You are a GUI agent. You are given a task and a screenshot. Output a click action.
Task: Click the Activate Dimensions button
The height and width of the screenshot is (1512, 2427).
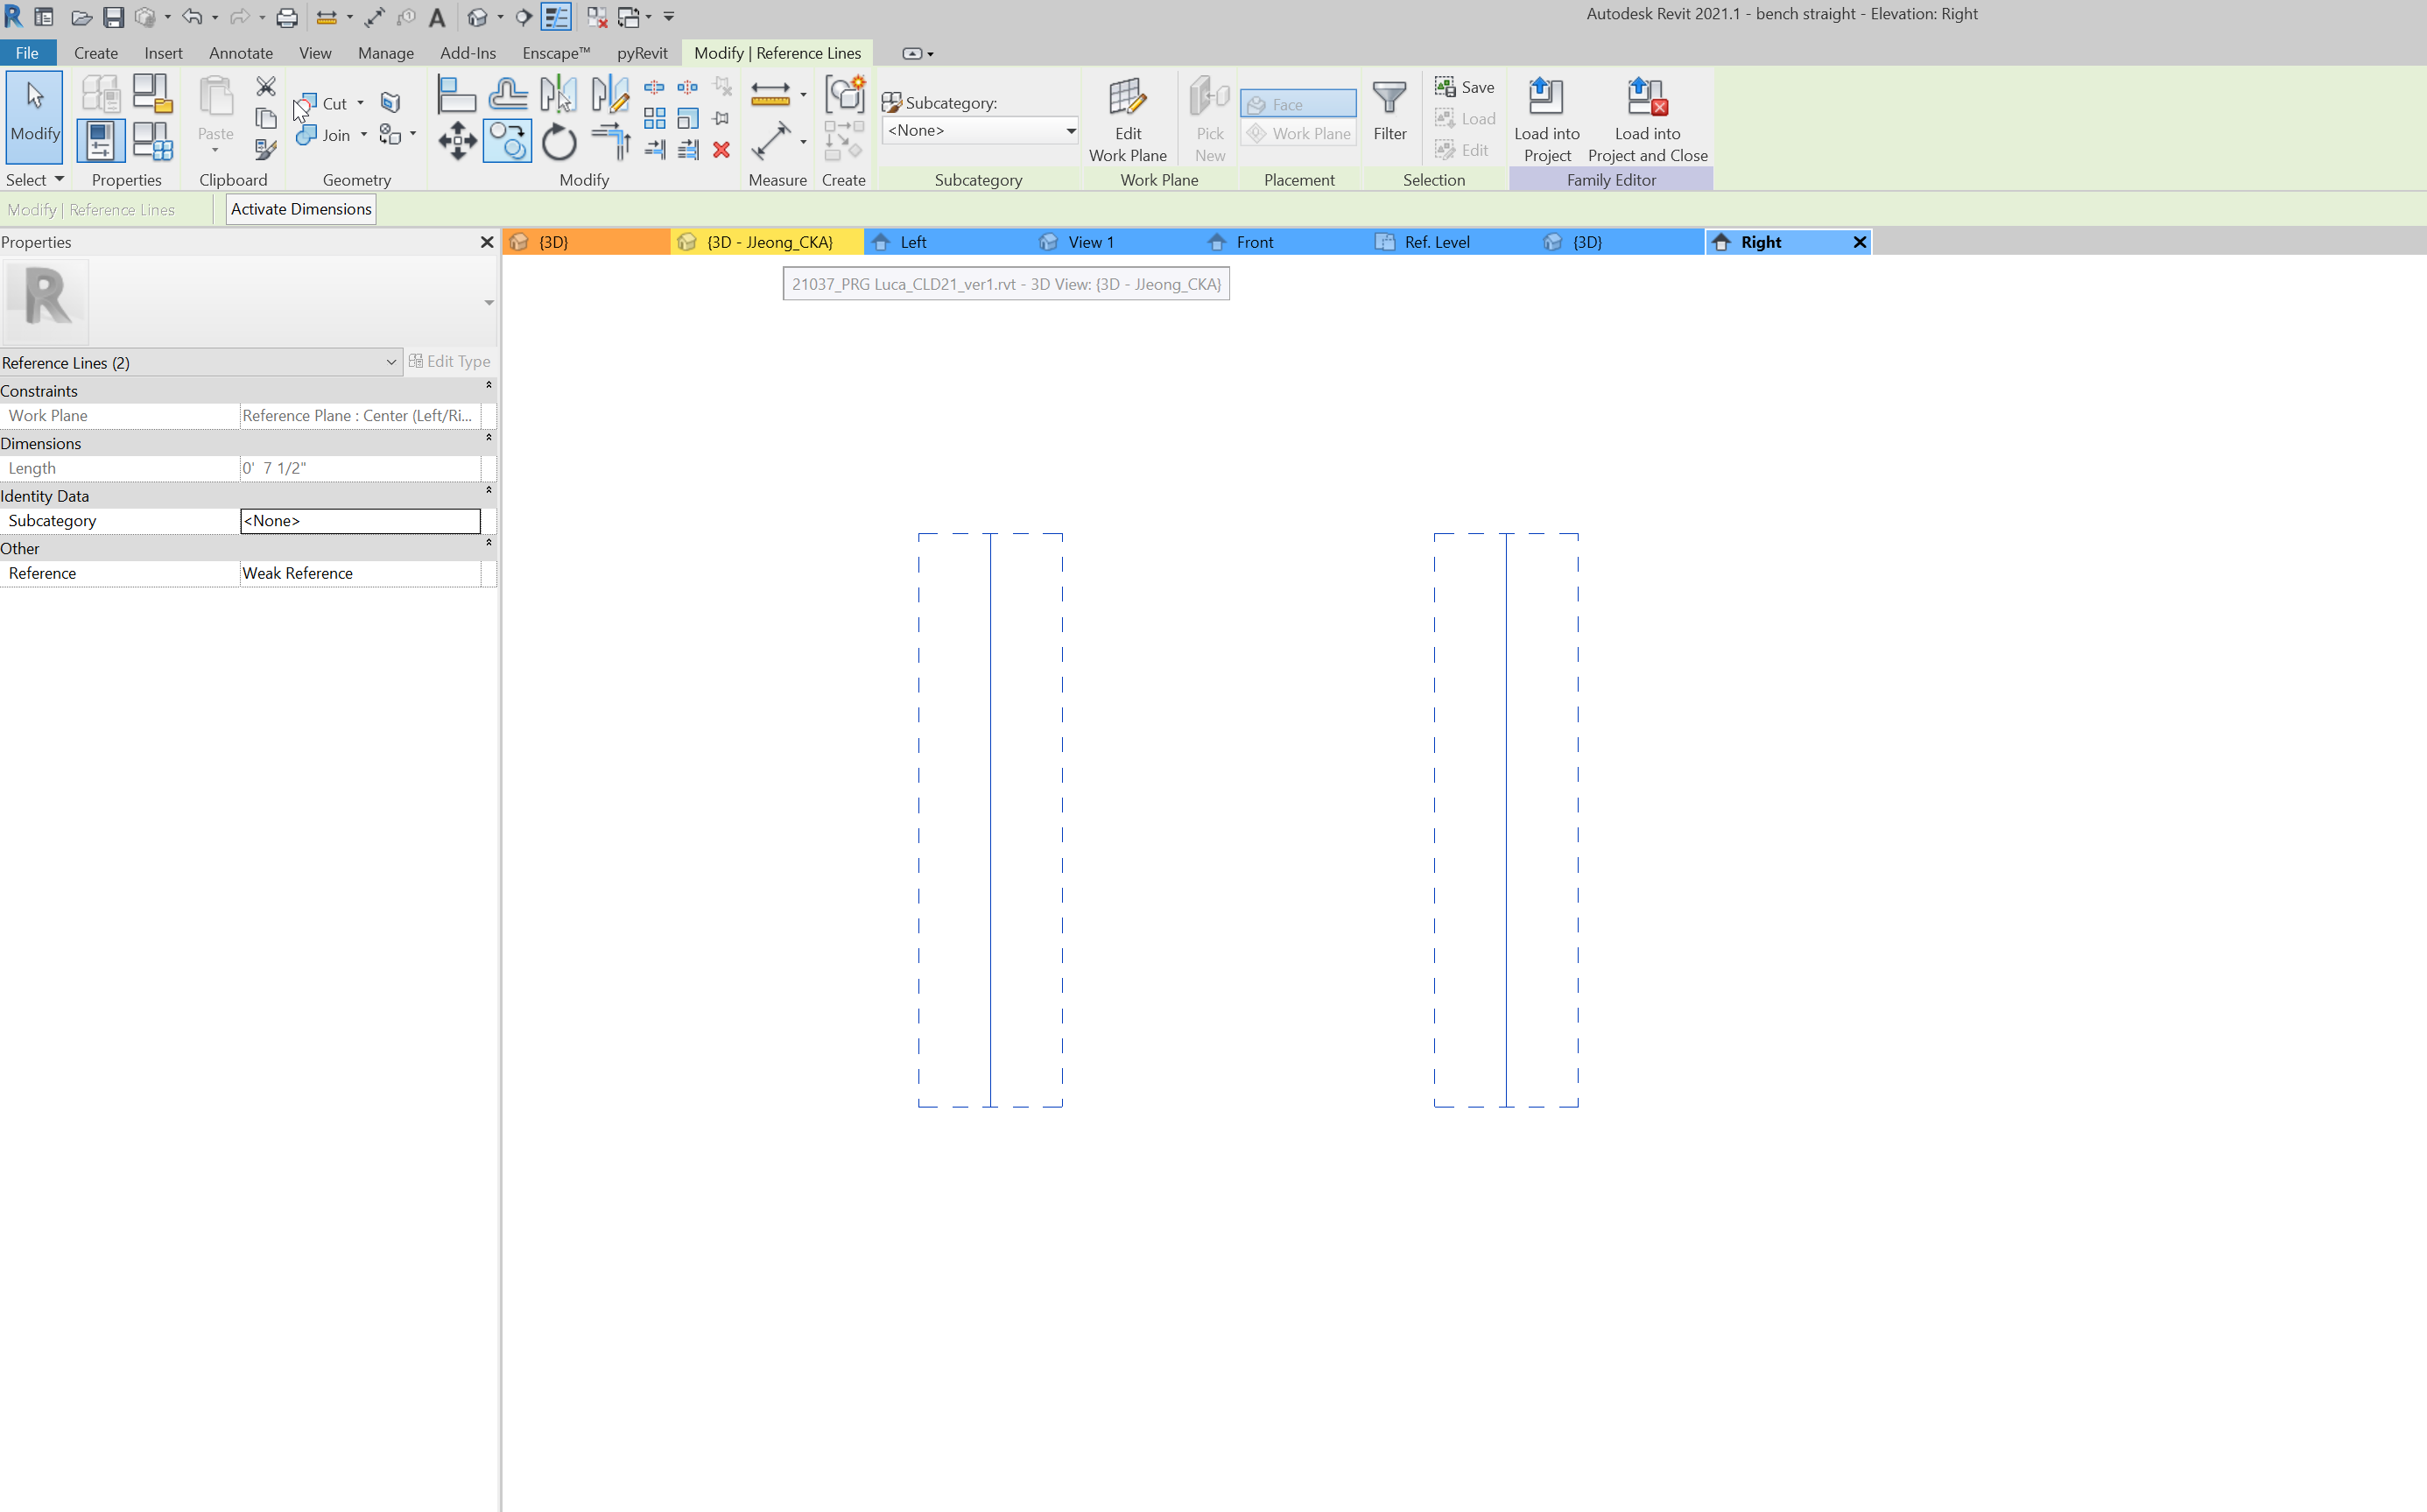tap(300, 209)
